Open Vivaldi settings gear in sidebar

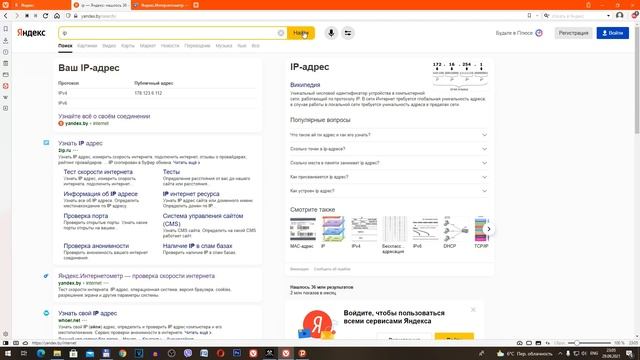6,334
